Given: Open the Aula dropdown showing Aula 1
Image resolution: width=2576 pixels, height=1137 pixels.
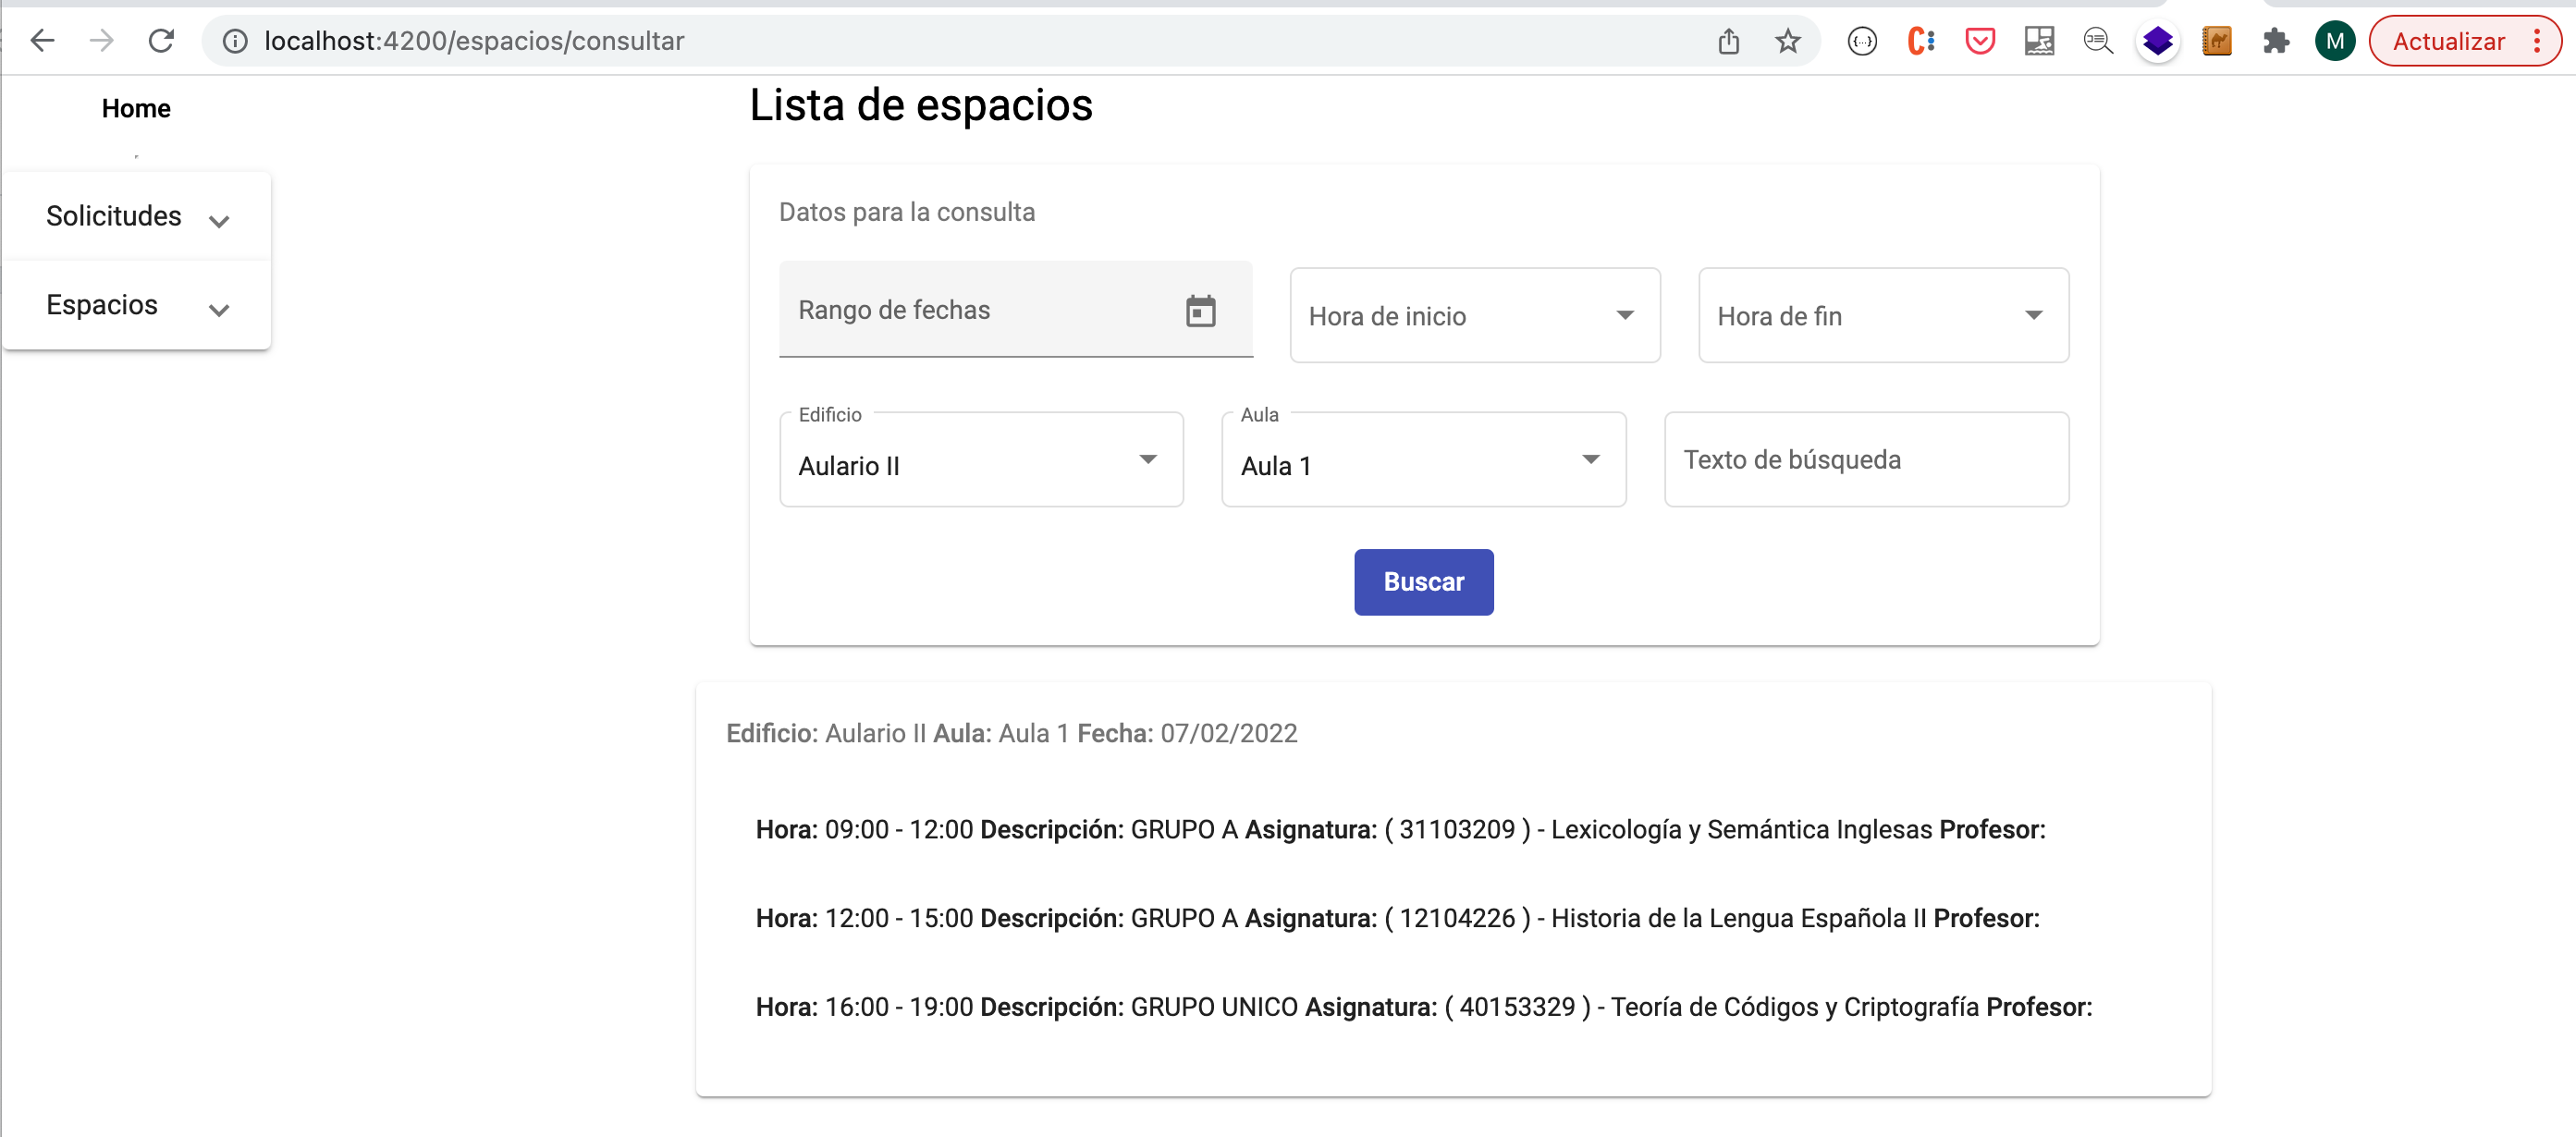Looking at the screenshot, I should (1423, 460).
